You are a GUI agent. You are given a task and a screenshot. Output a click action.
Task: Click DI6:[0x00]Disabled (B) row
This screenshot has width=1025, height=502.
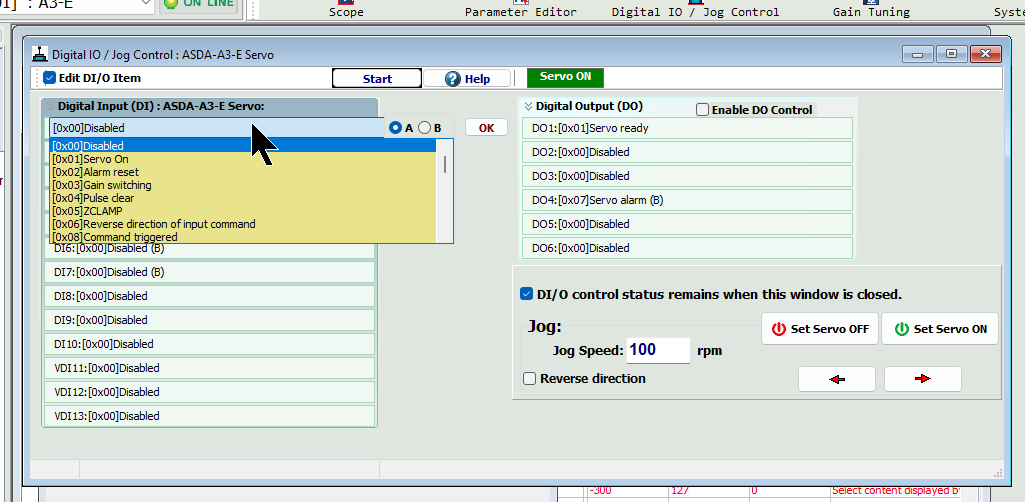pos(209,248)
